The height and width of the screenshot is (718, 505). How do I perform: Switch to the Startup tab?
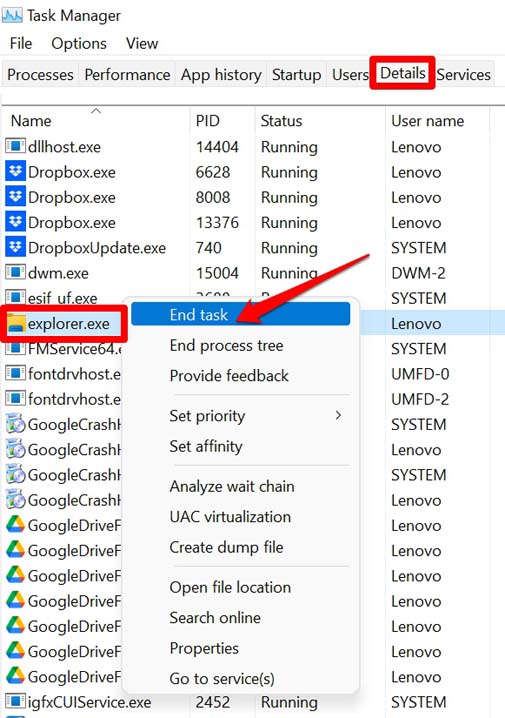click(296, 75)
